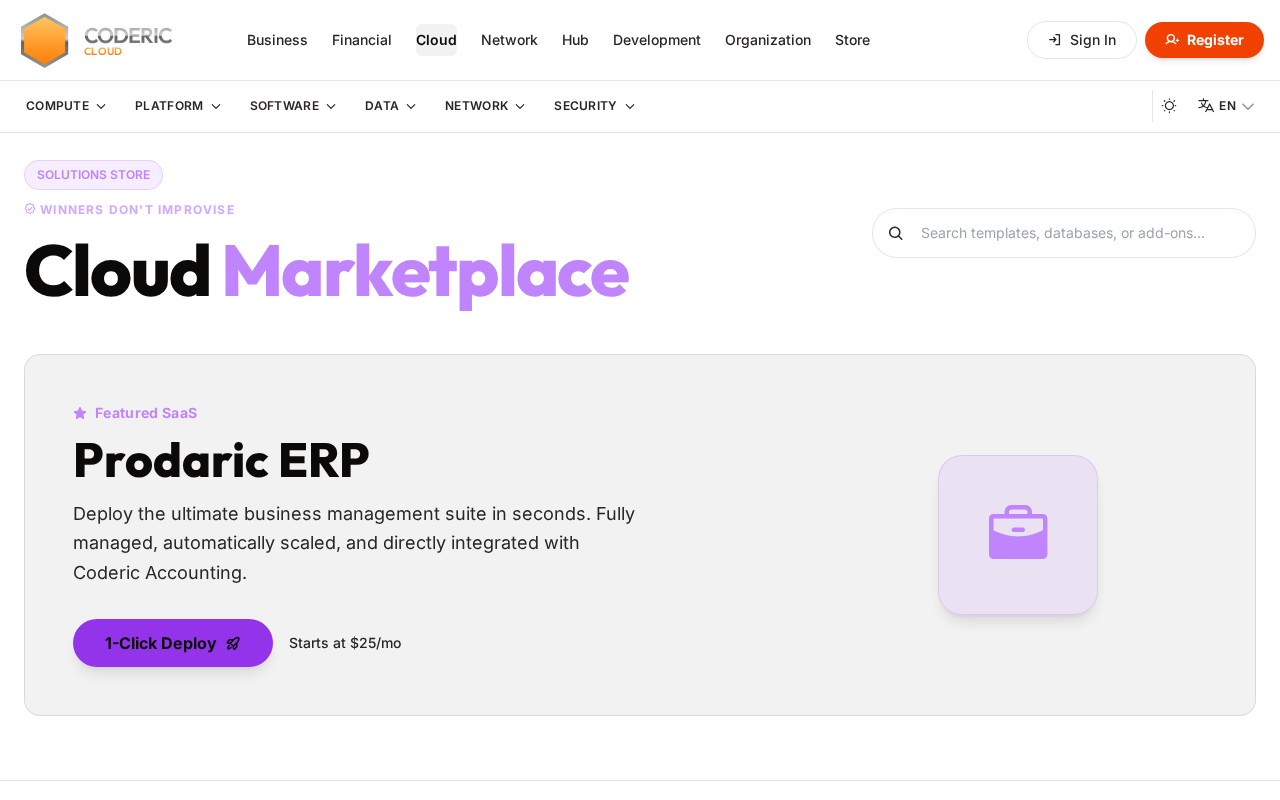Expand the Security dropdown menu
This screenshot has height=800, width=1280.
[594, 106]
